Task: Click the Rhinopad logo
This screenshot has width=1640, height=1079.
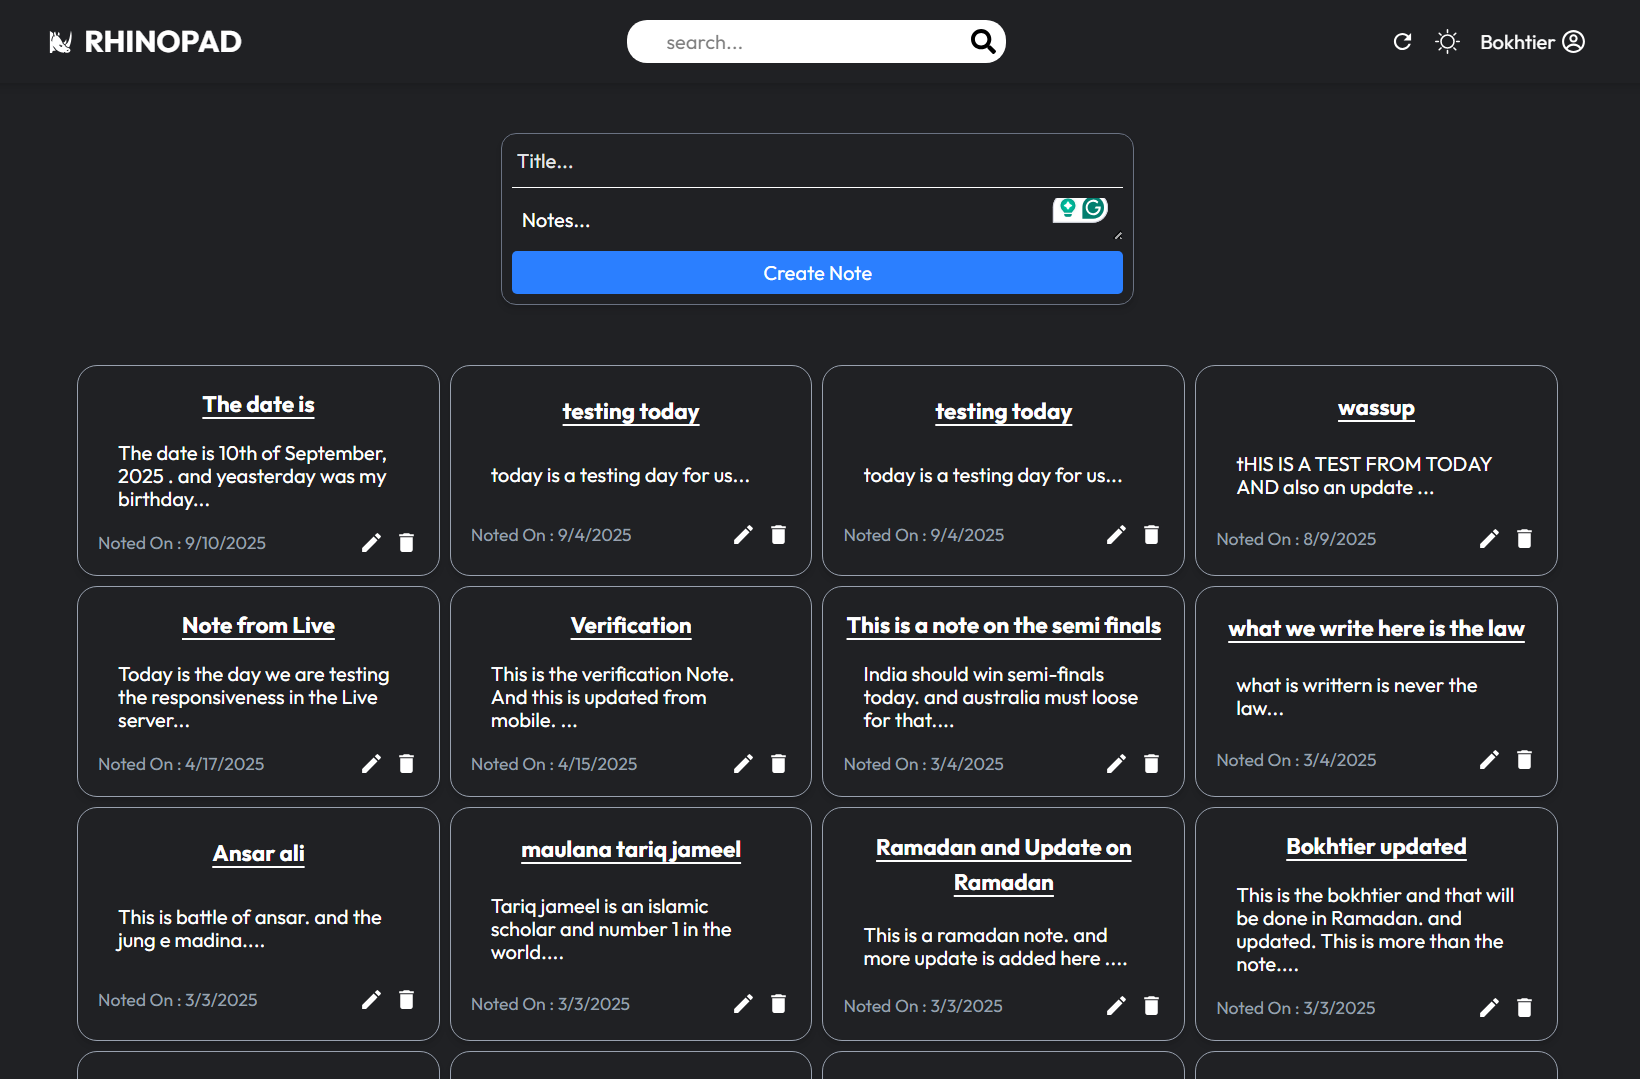Action: tap(146, 42)
